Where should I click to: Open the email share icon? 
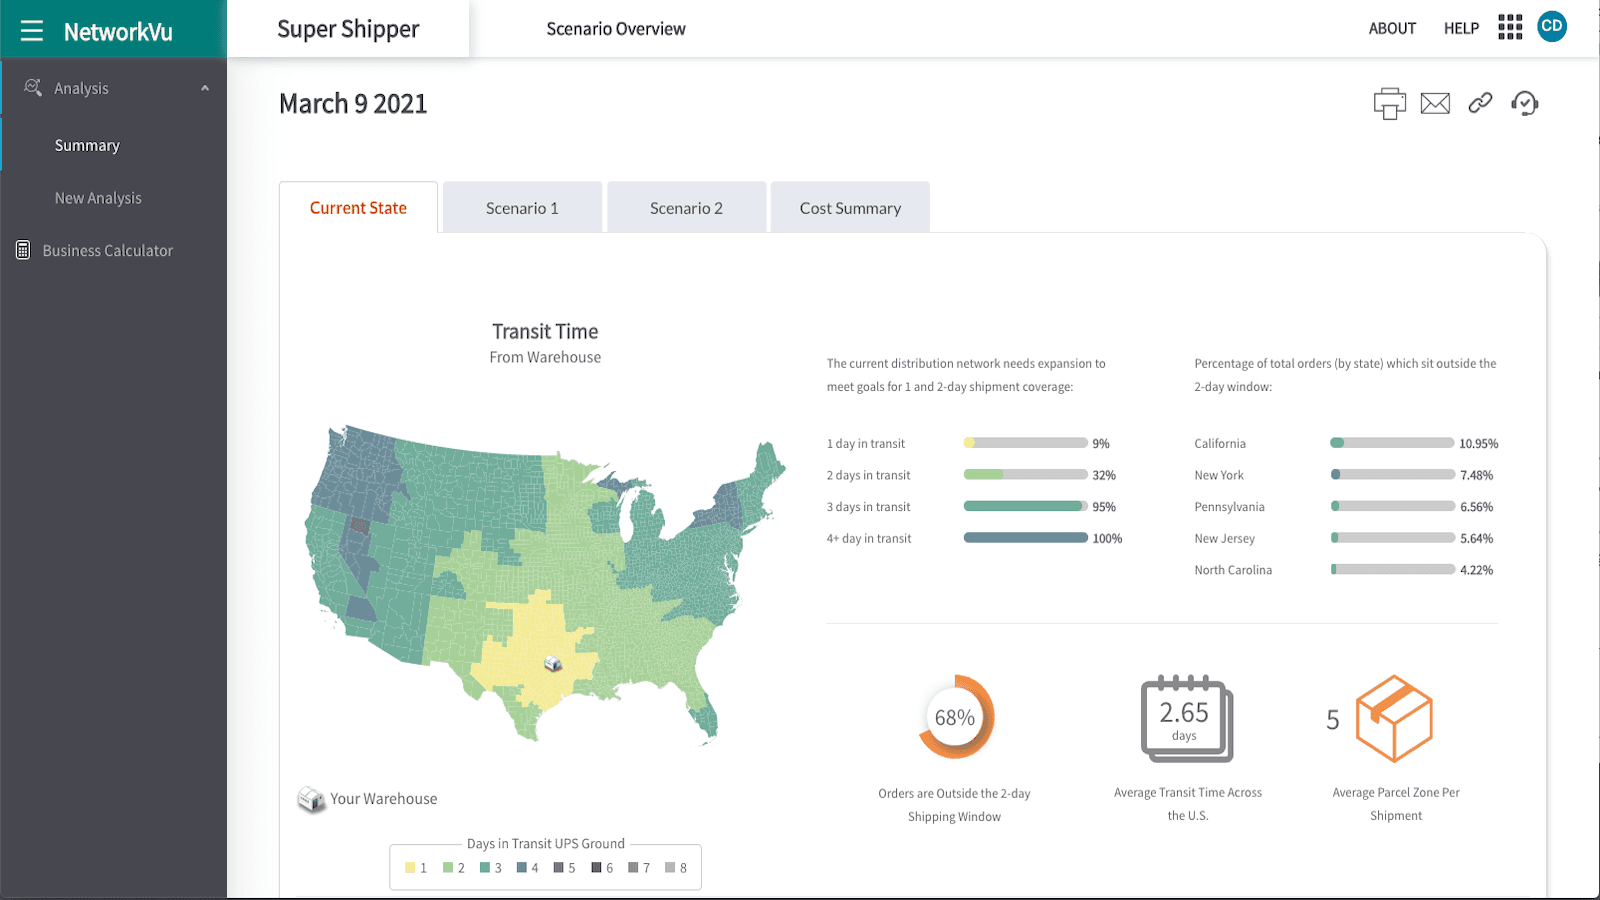1434,103
